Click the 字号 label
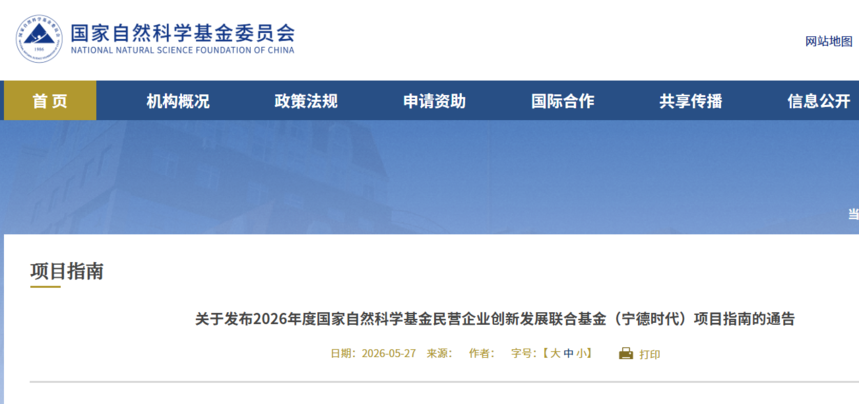Viewport: 859px width, 404px height. point(524,354)
